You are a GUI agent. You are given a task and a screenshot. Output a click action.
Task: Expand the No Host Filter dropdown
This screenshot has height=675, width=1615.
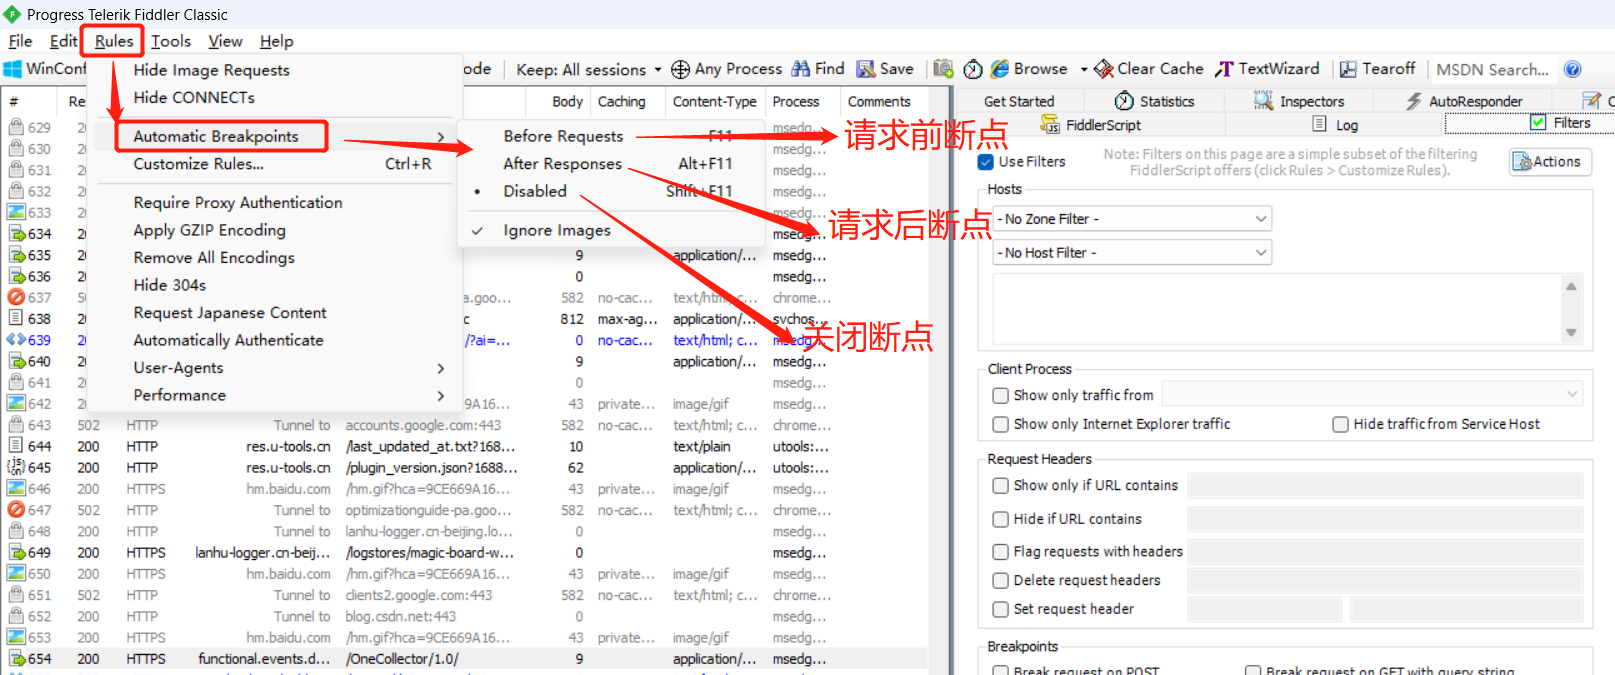coord(1132,253)
